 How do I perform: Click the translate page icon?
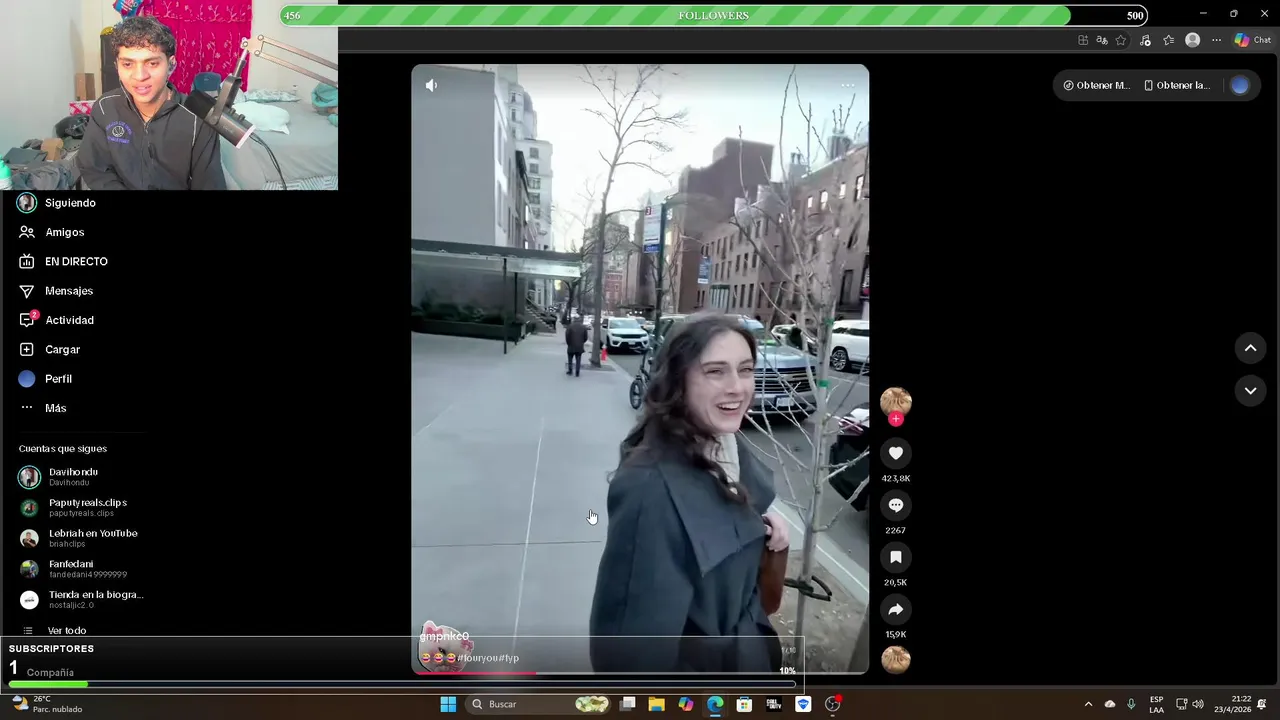tap(1102, 40)
